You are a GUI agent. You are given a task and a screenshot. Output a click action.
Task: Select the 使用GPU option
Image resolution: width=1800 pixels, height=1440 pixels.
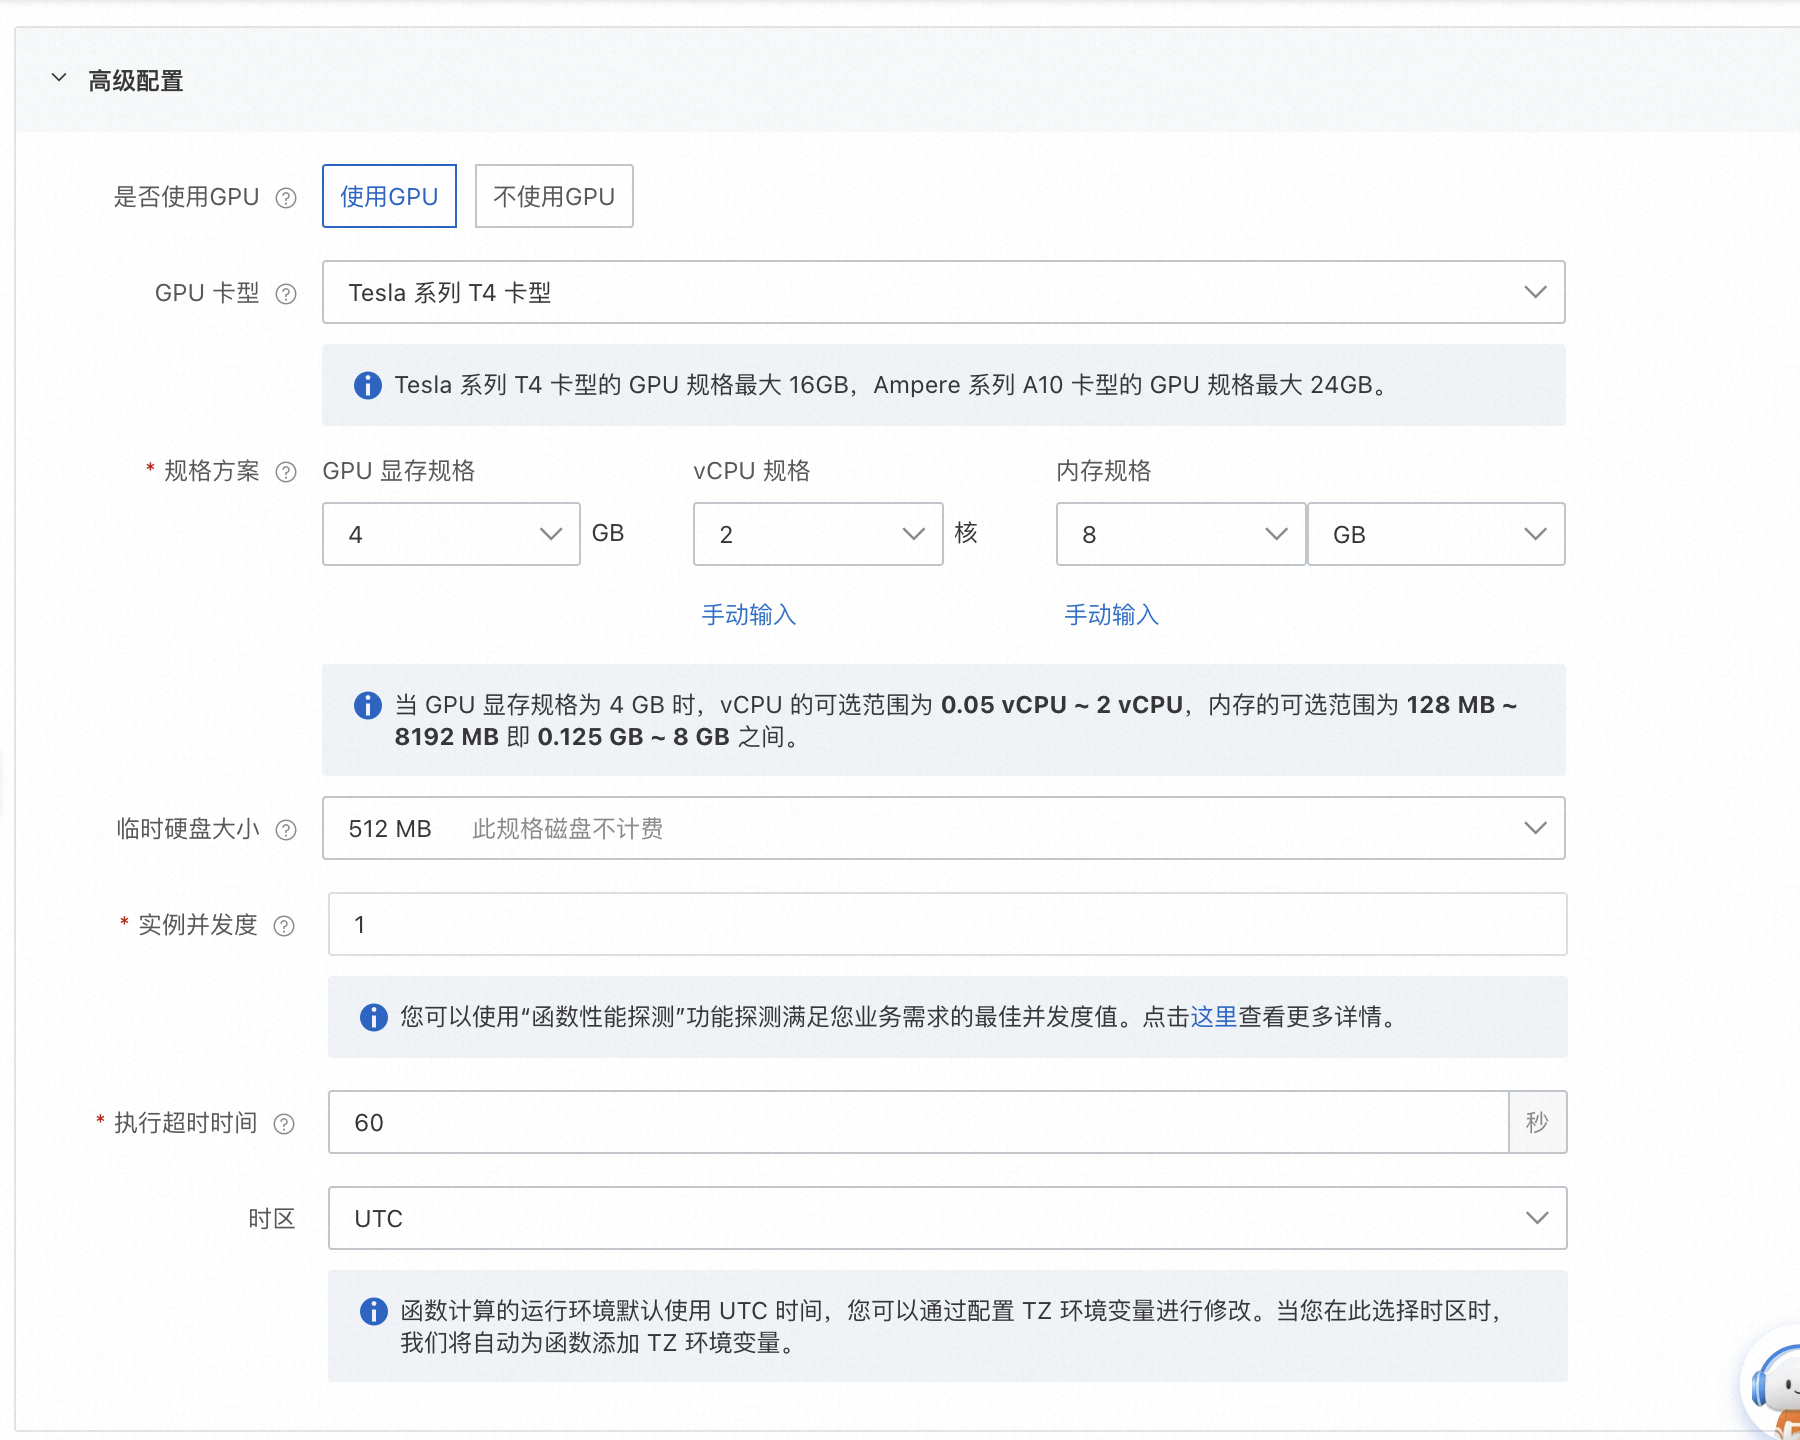(x=389, y=196)
